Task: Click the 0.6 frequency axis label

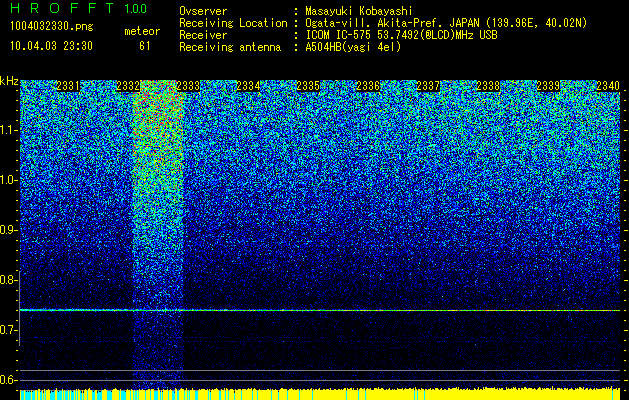Action: click(x=8, y=380)
